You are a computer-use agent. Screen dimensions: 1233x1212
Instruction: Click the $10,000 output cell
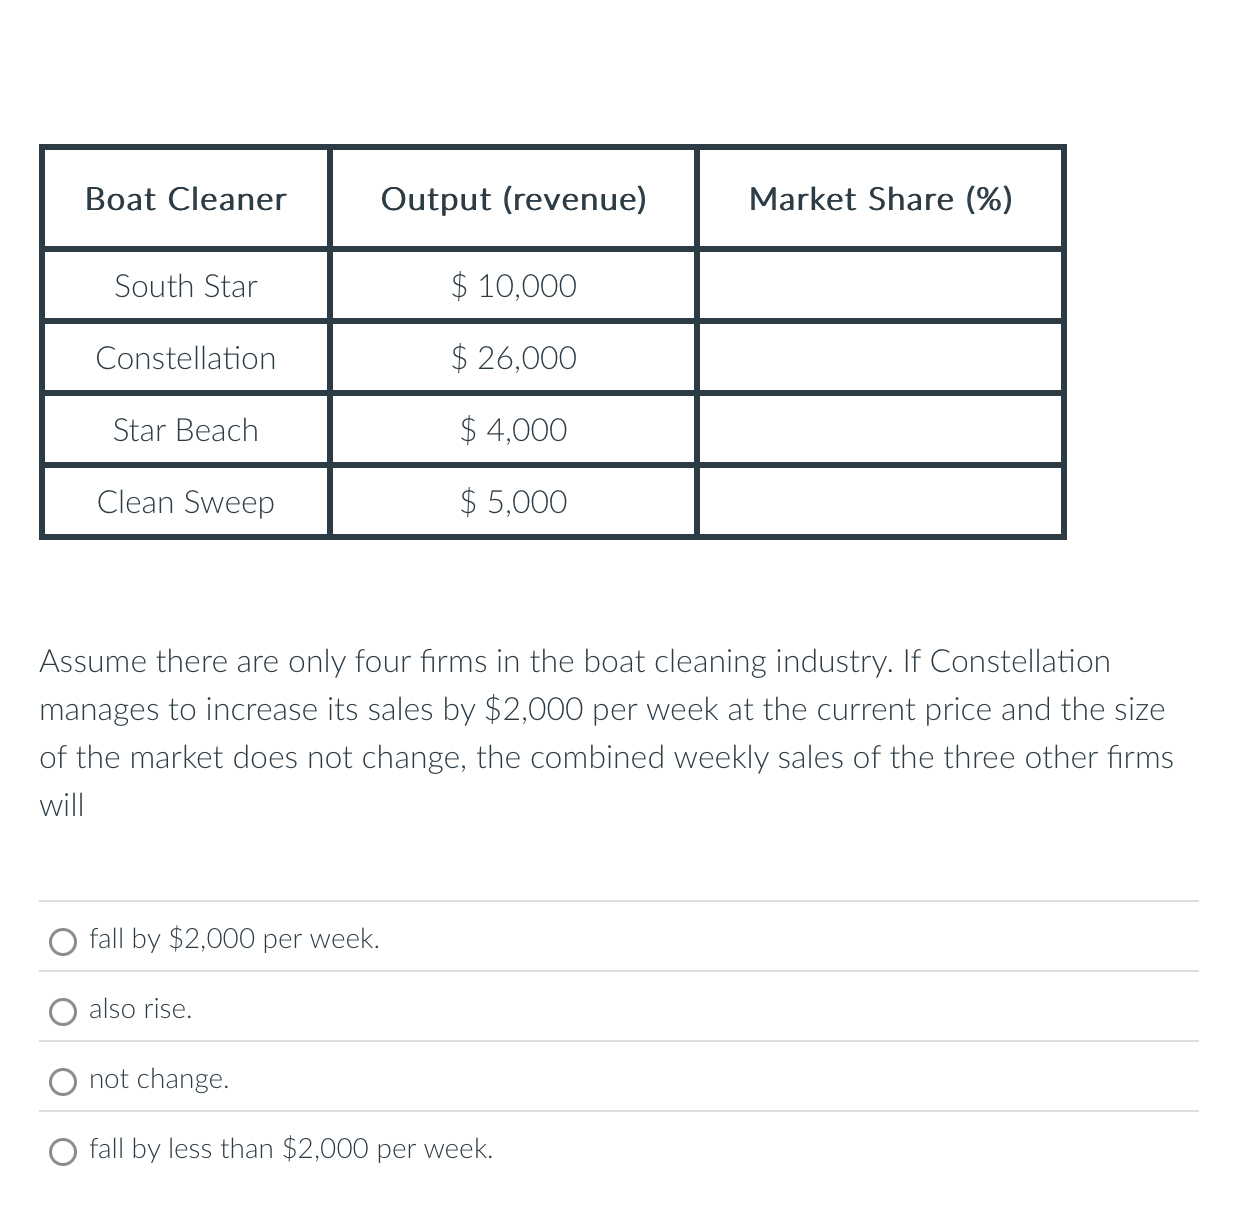pos(513,286)
